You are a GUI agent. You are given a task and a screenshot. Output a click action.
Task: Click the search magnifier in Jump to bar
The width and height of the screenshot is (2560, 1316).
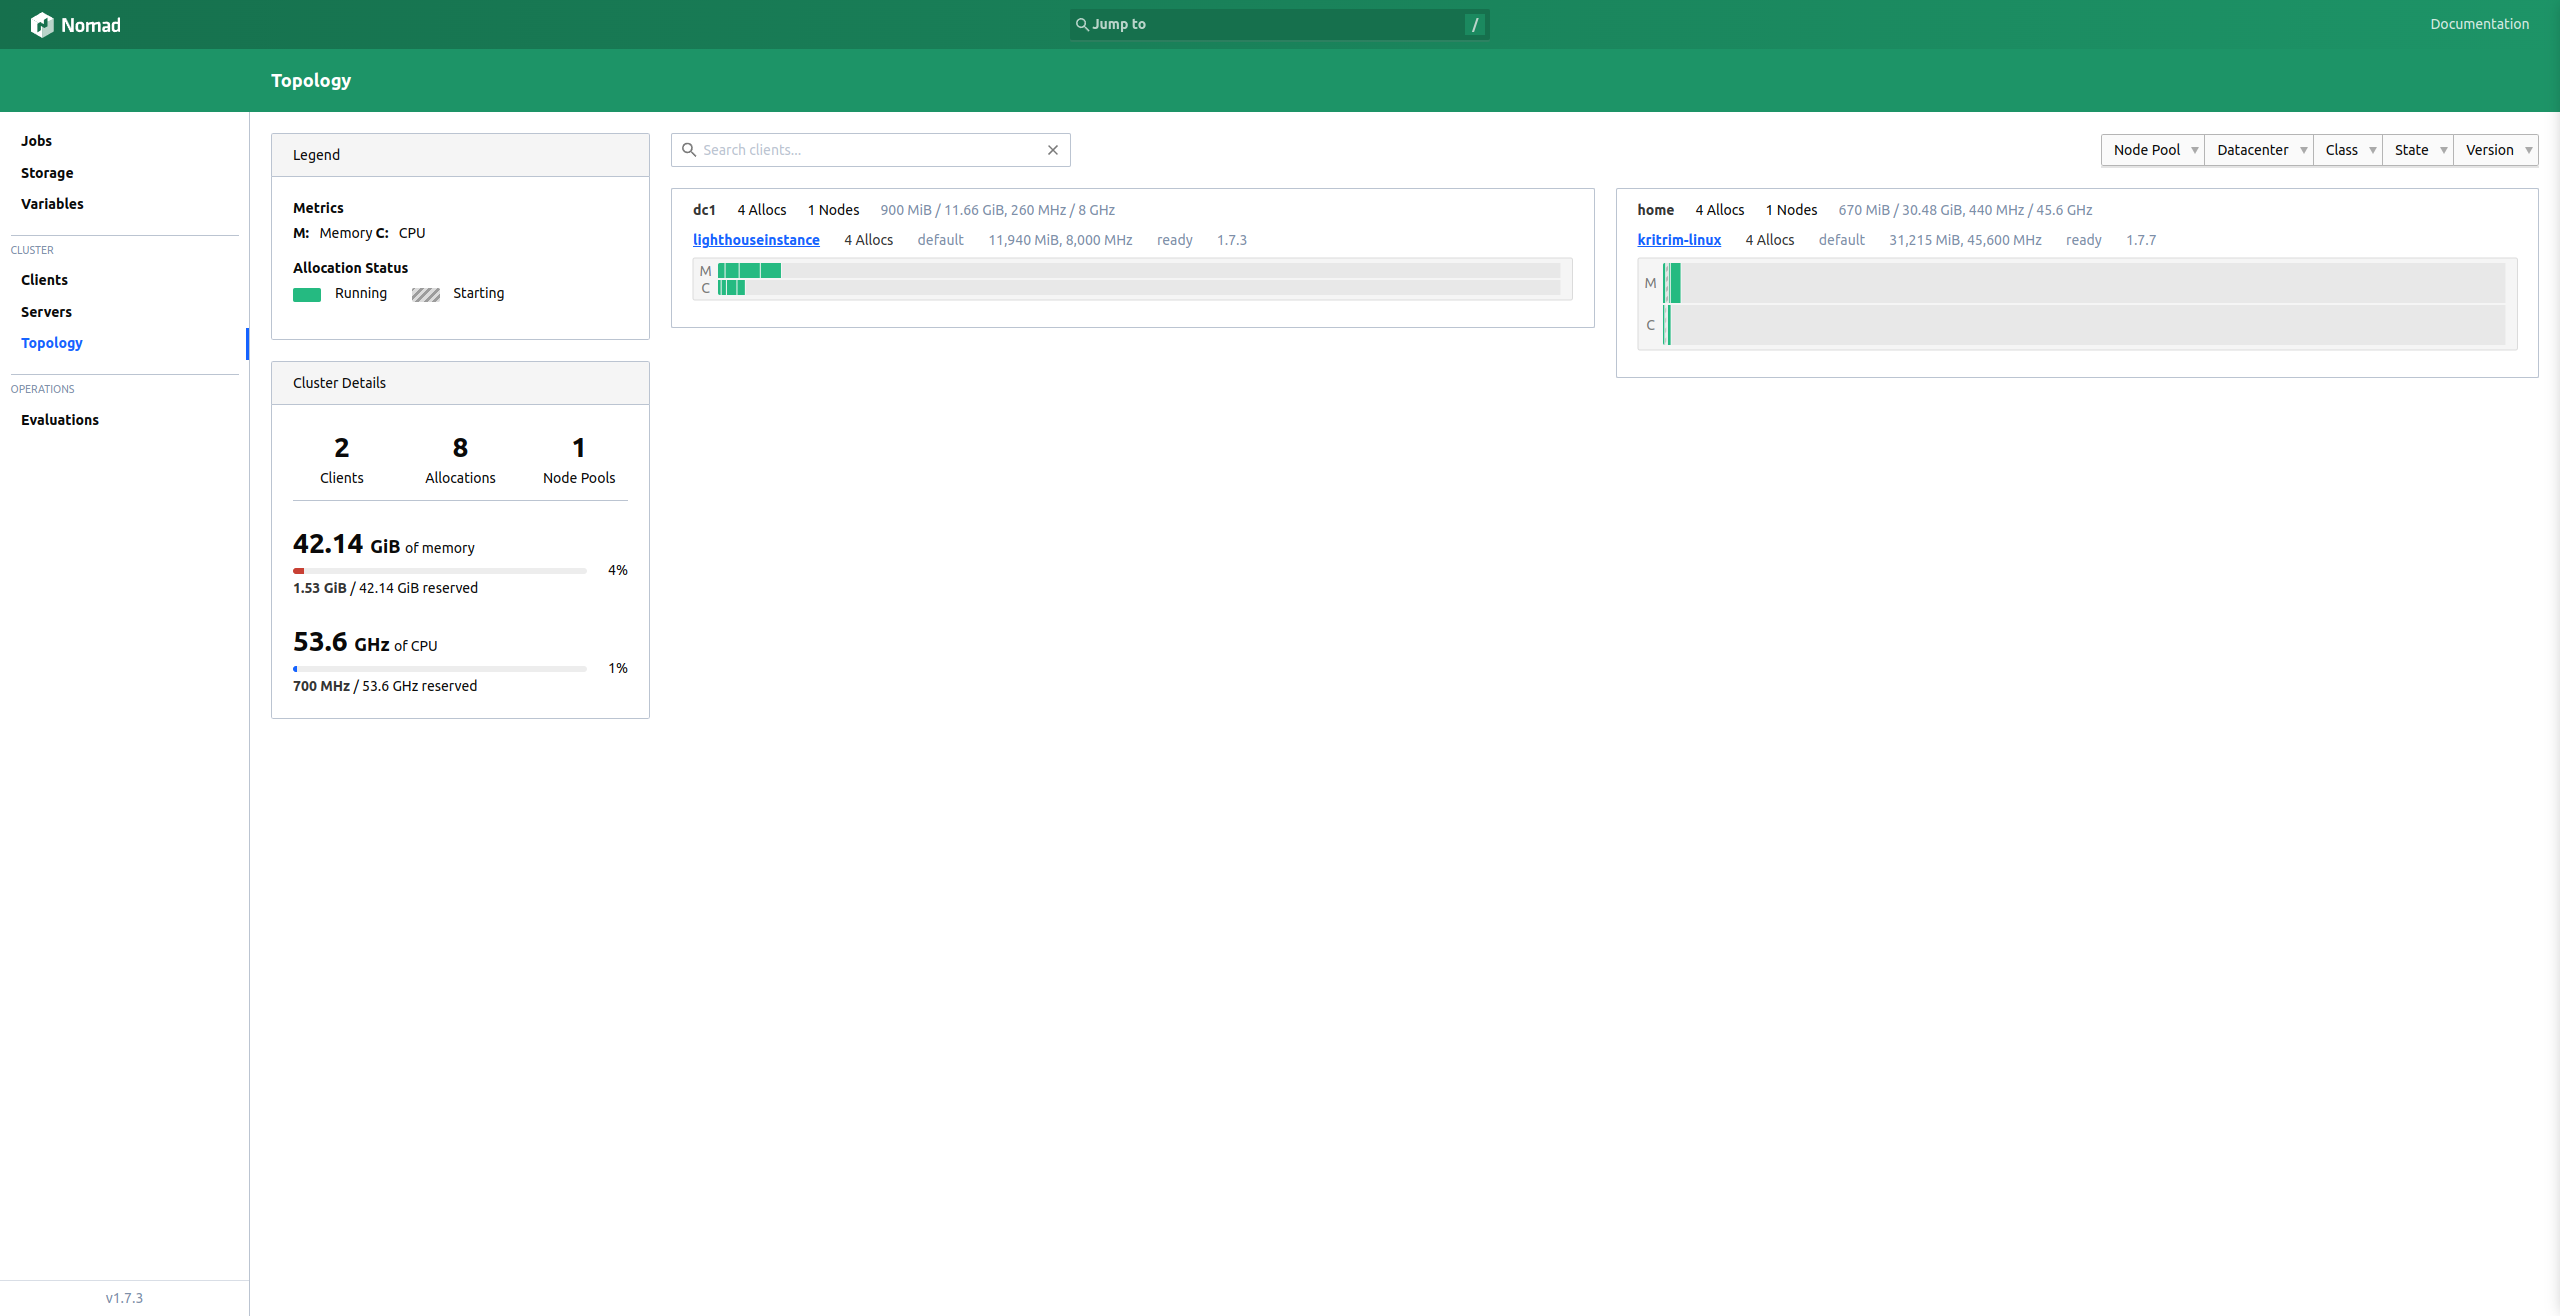click(x=1081, y=24)
